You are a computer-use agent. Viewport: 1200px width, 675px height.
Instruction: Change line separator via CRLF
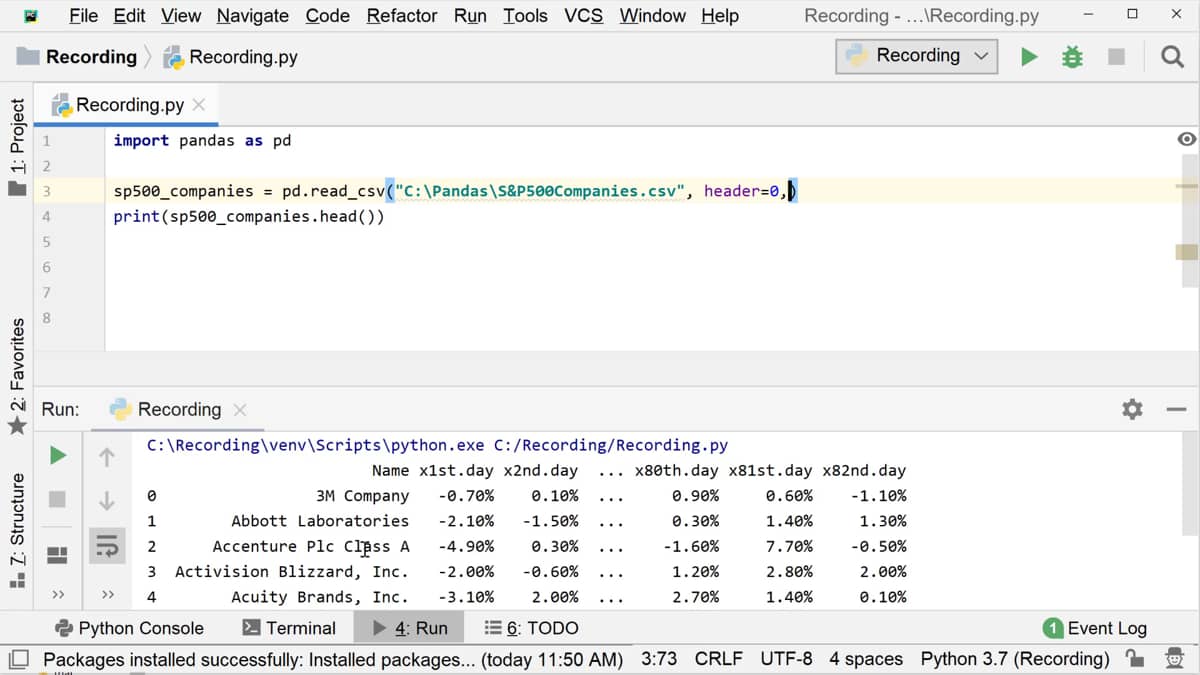click(x=719, y=659)
